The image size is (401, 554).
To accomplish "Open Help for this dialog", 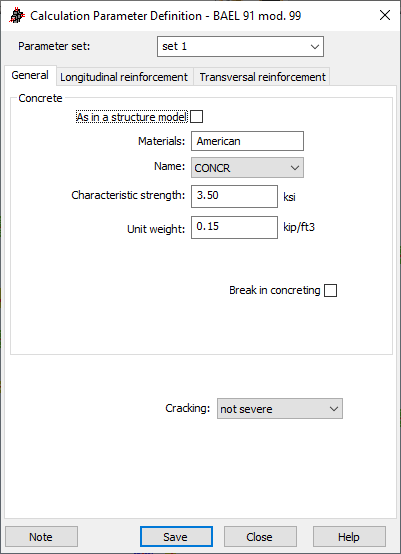I will [x=349, y=537].
